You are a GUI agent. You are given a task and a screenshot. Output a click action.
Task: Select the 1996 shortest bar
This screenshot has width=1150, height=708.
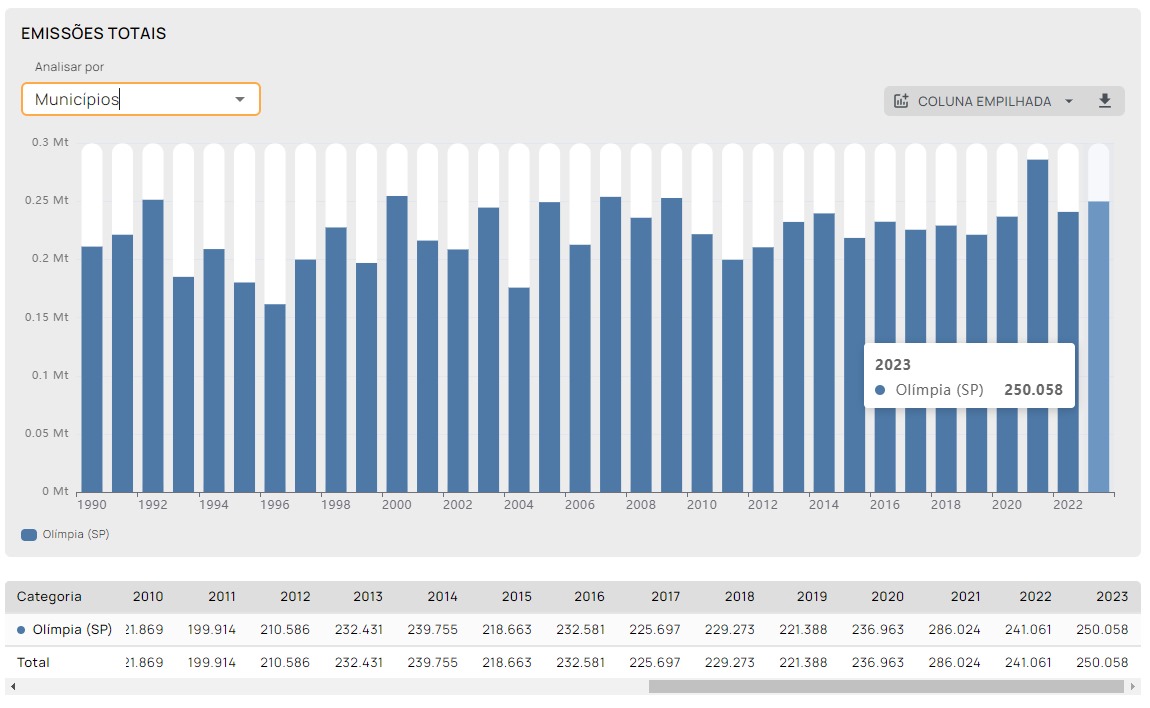click(x=275, y=398)
